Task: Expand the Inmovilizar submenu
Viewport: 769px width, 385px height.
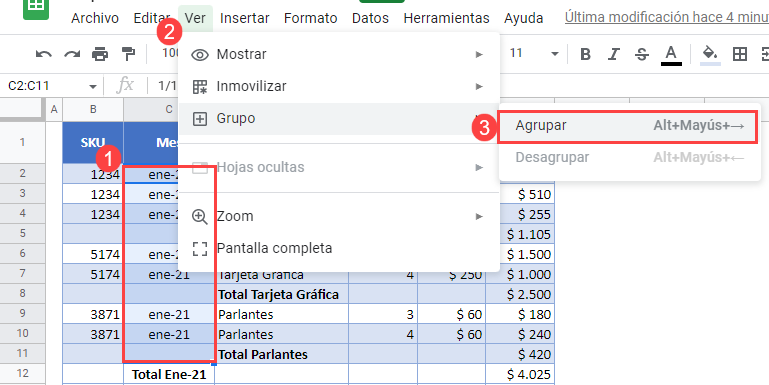Action: pyautogui.click(x=339, y=87)
